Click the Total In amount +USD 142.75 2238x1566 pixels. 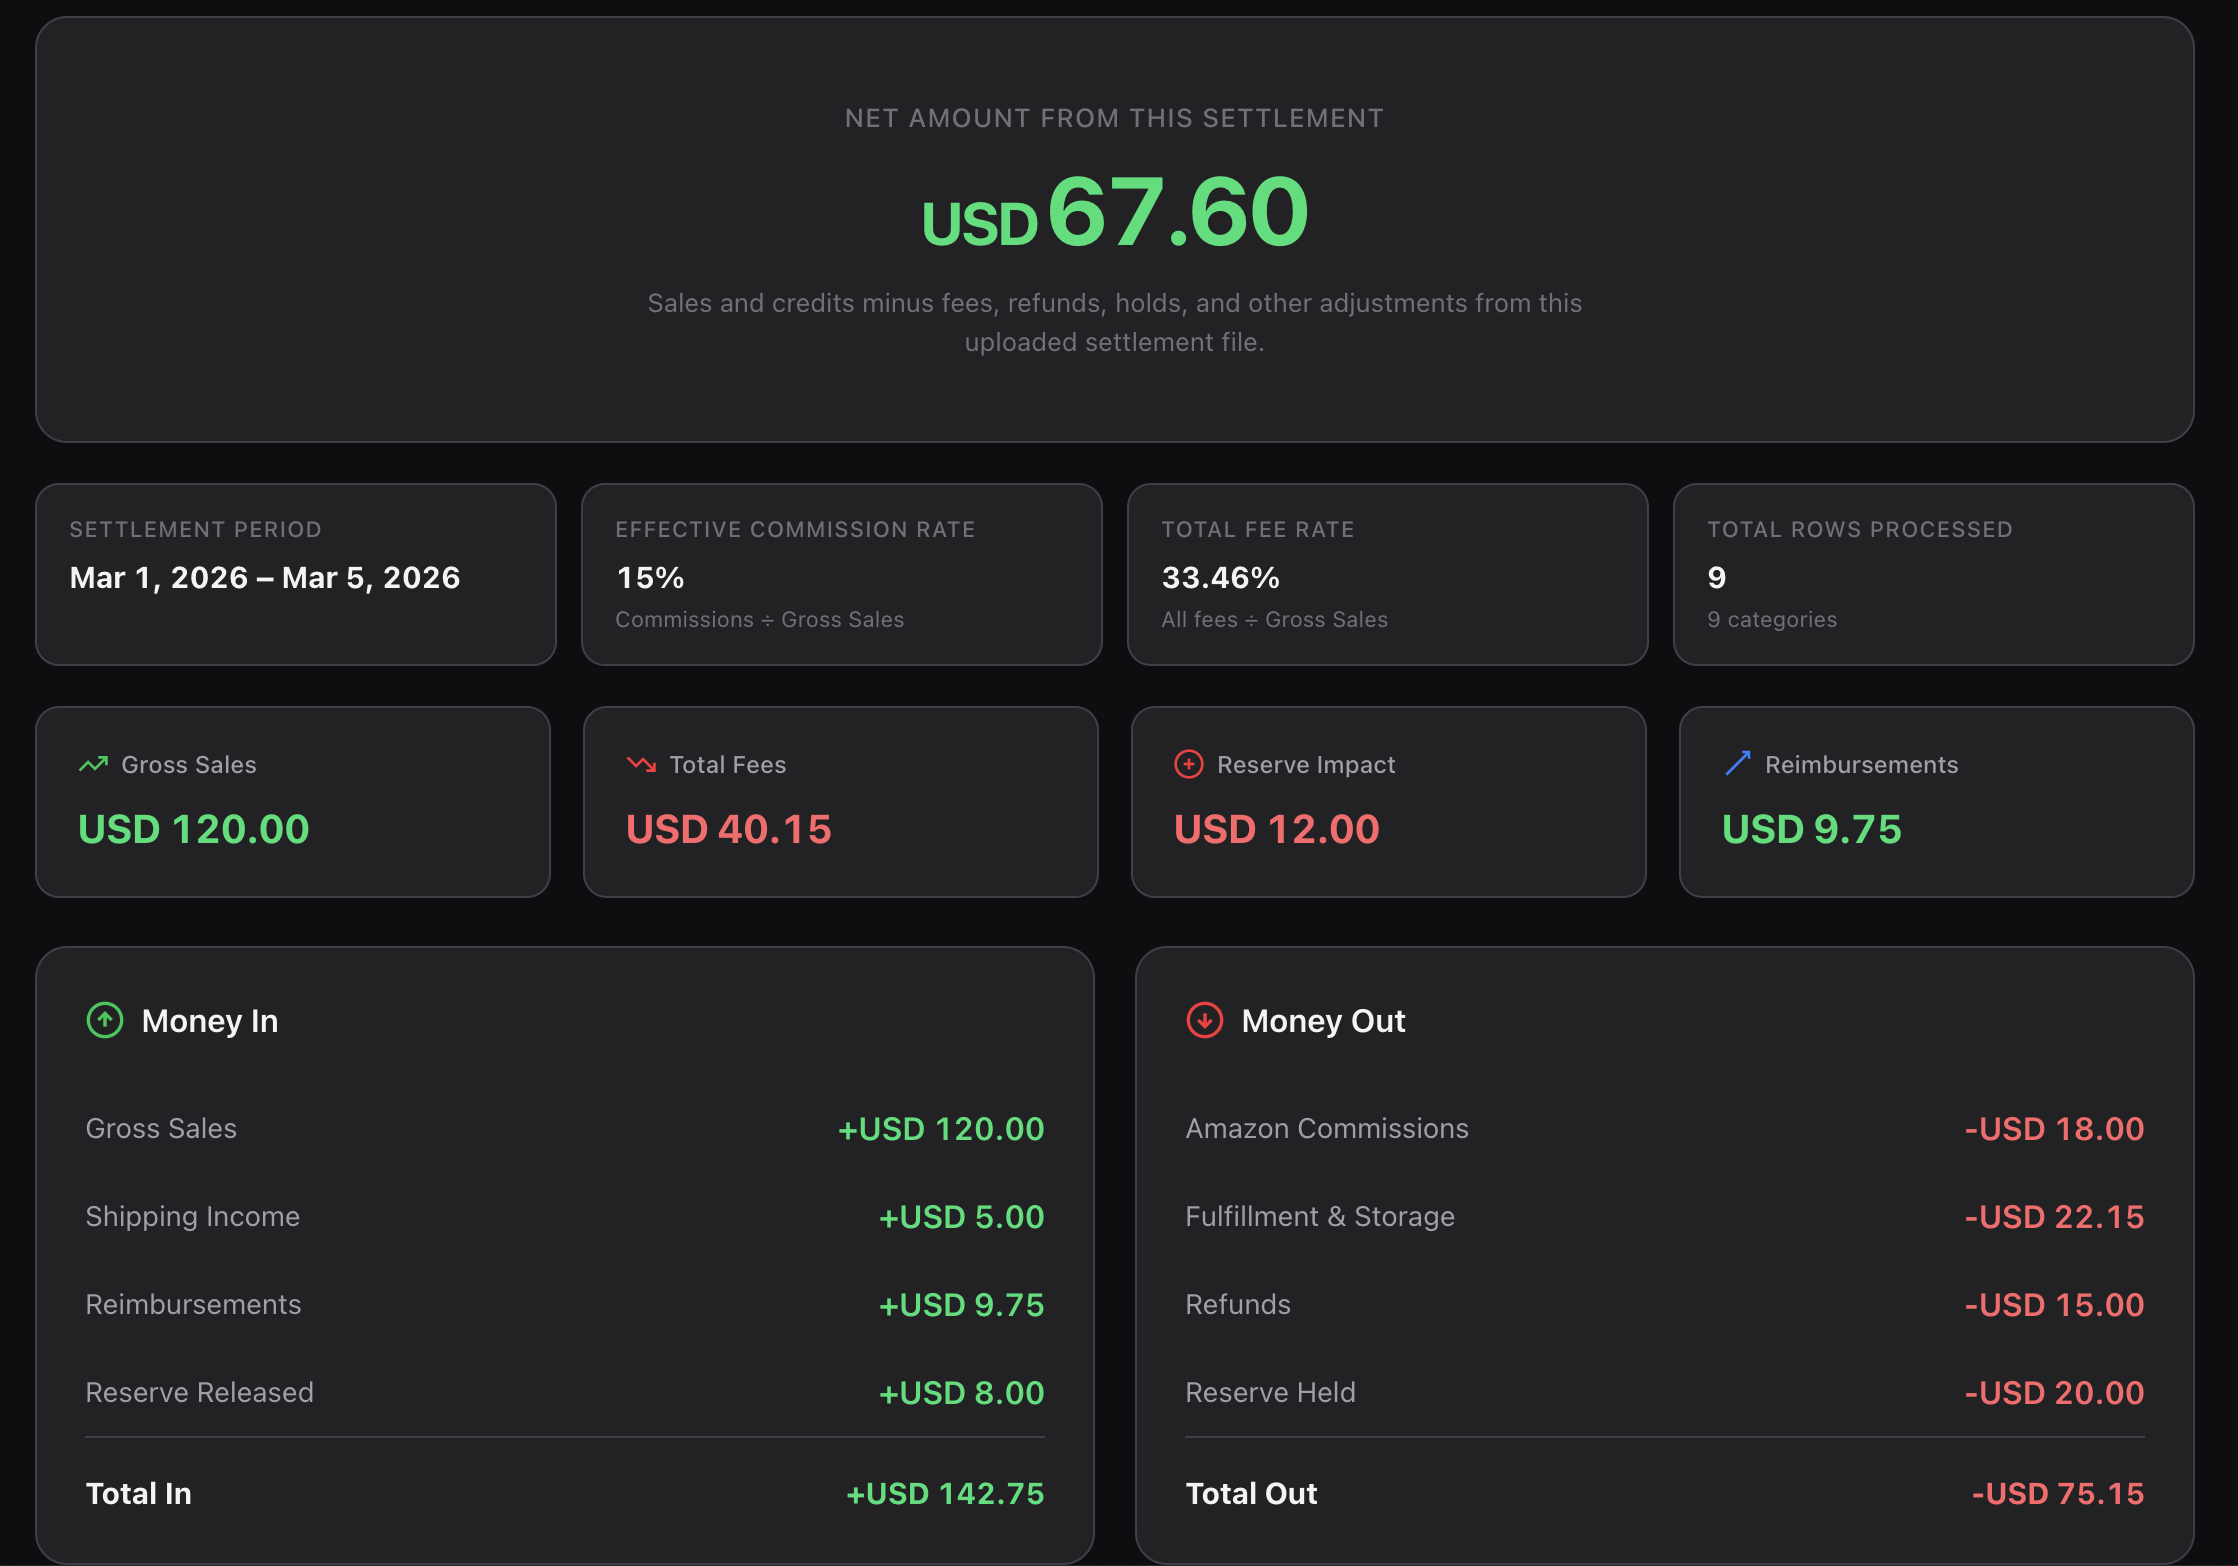[945, 1494]
